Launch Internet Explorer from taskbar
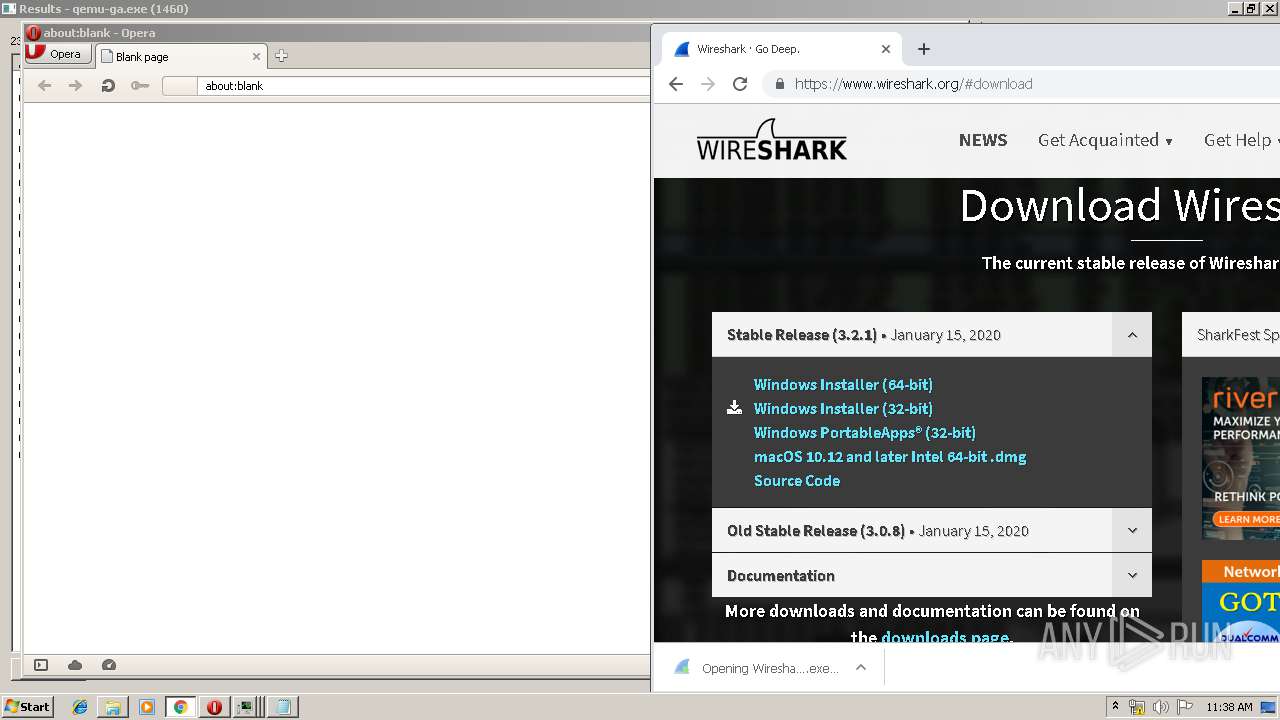This screenshot has height=720, width=1280. pos(80,707)
